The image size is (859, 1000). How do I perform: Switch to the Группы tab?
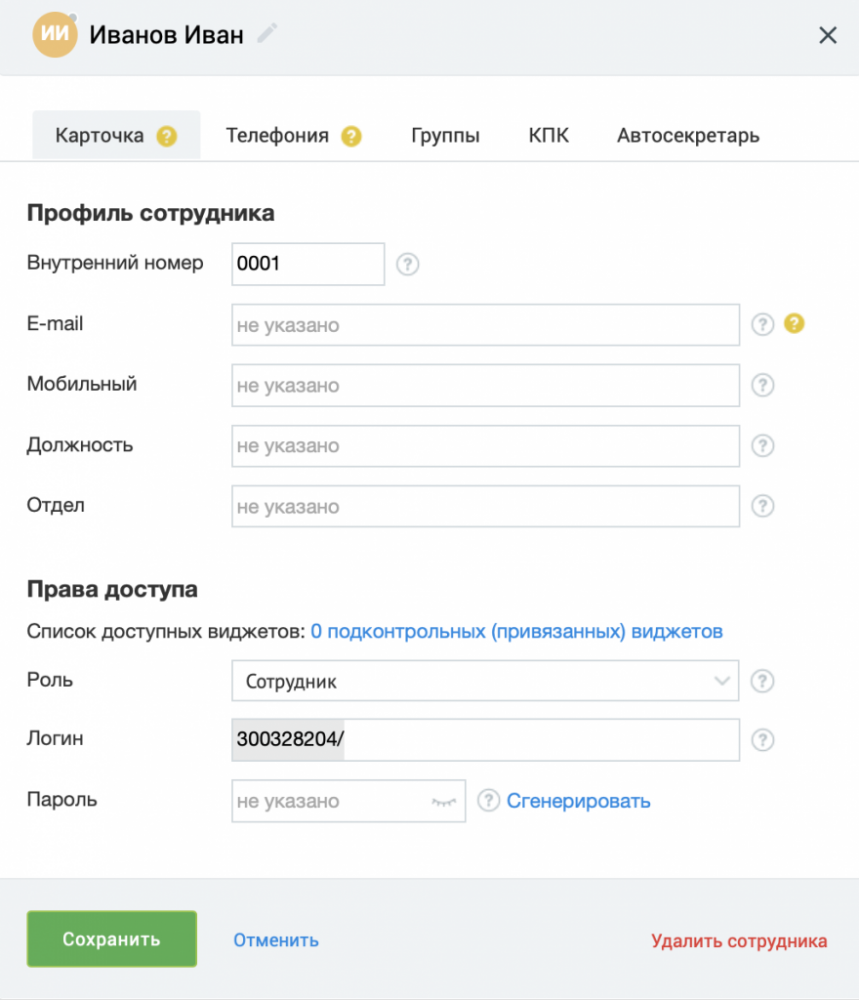[445, 135]
